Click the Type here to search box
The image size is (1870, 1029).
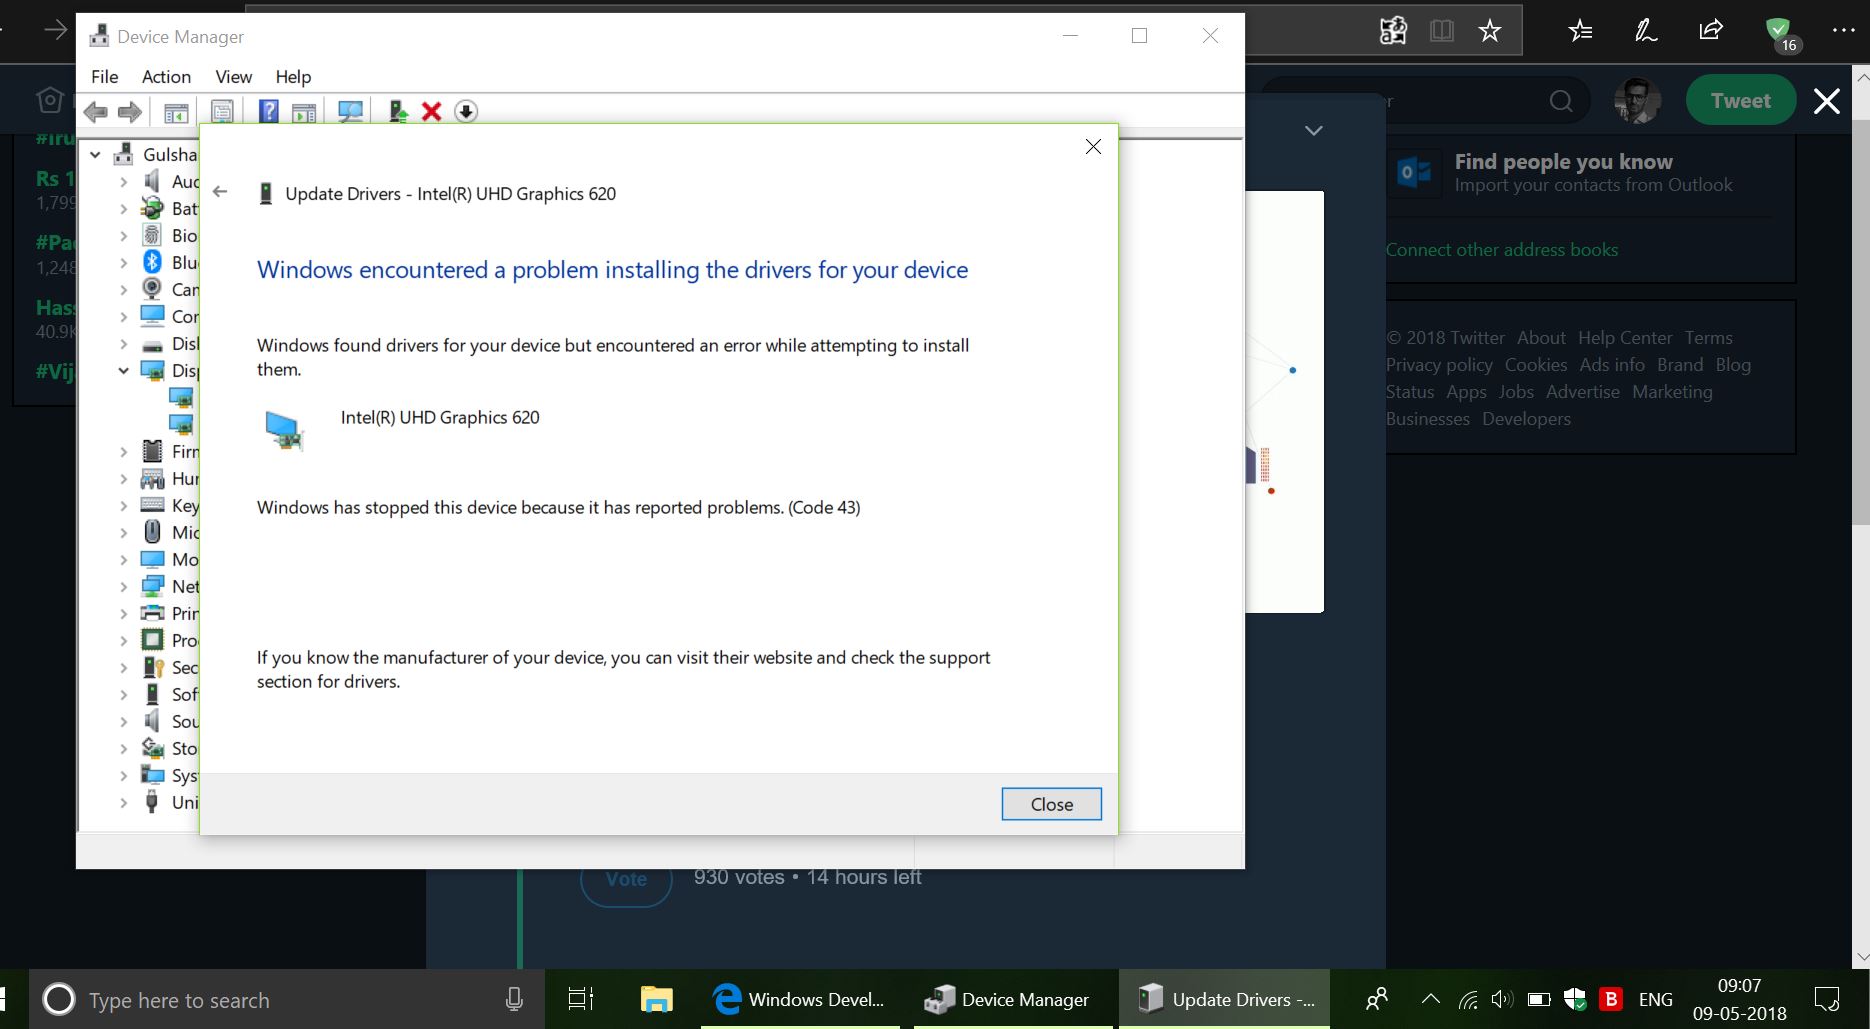[x=287, y=999]
